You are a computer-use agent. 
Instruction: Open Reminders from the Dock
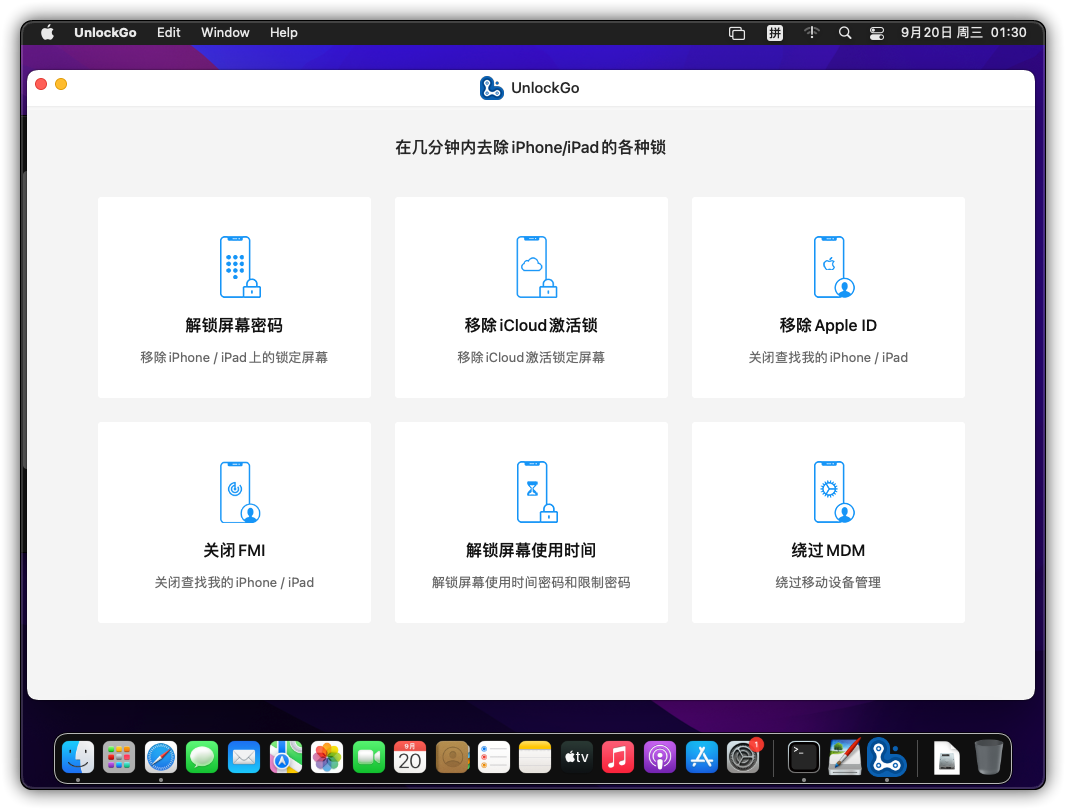click(x=494, y=757)
